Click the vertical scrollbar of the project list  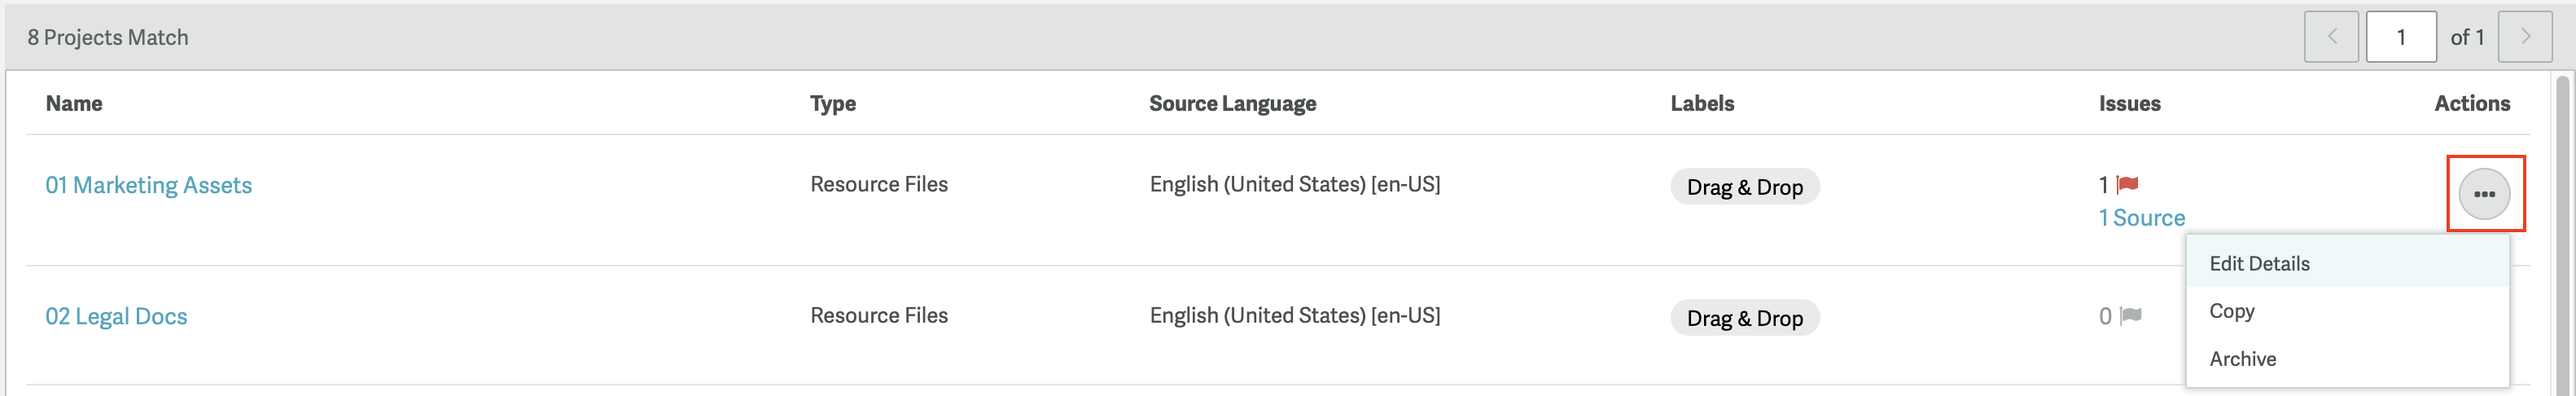point(2562,235)
